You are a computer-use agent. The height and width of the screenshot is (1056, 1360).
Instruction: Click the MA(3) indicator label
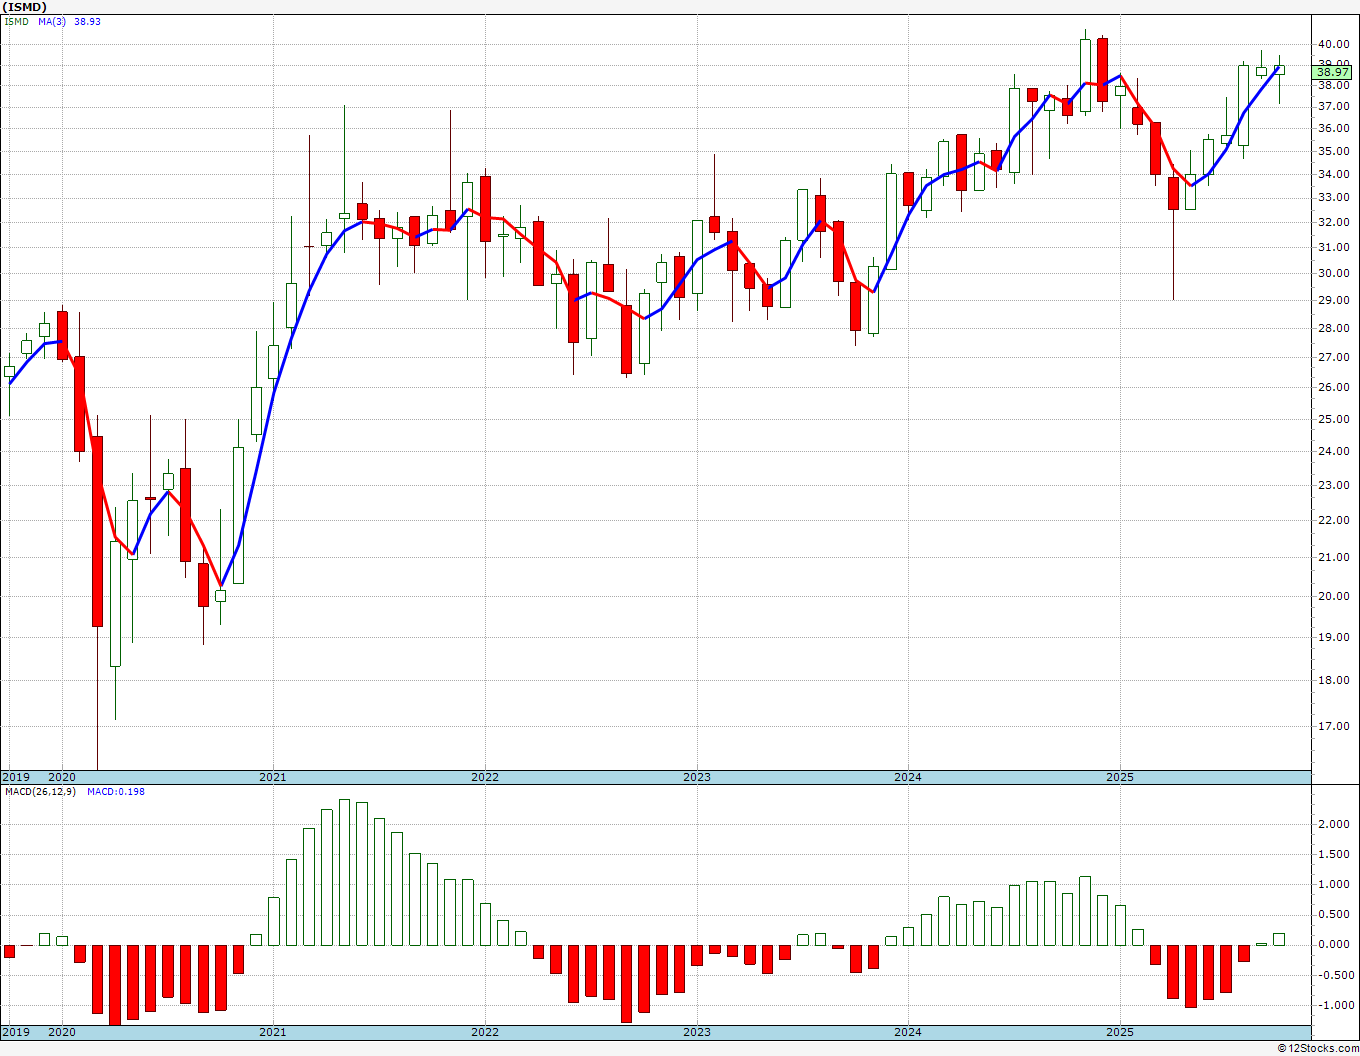[x=52, y=21]
